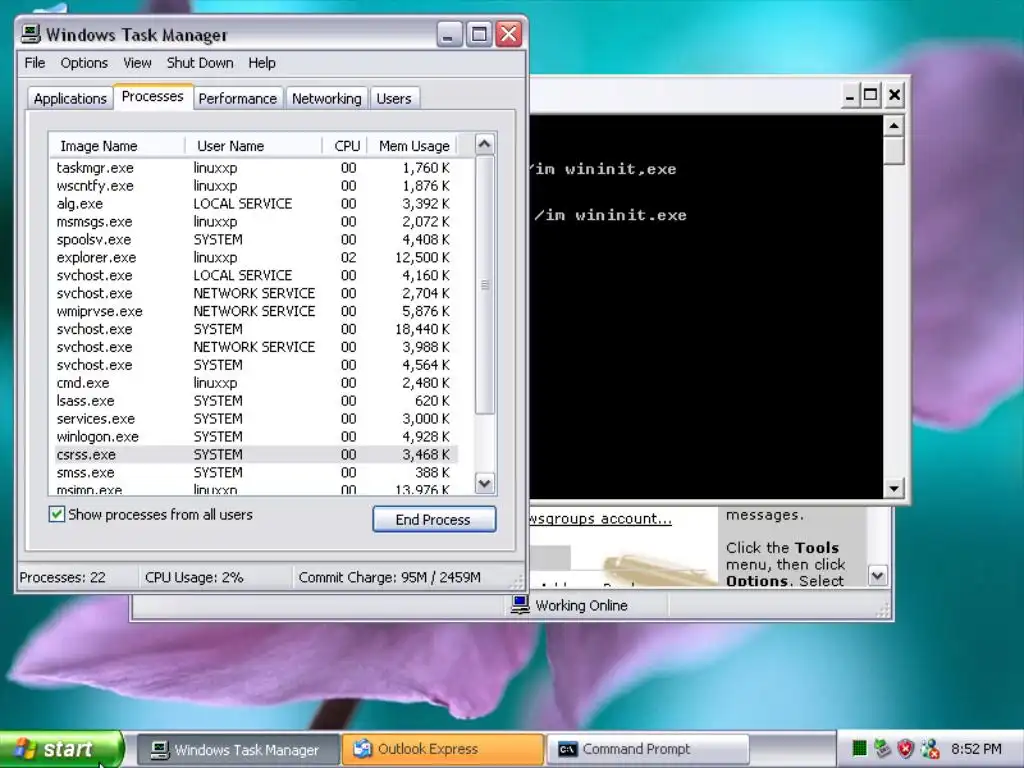This screenshot has width=1024, height=768.
Task: Select svchost.exe using 18,440 K memory
Action: point(256,329)
